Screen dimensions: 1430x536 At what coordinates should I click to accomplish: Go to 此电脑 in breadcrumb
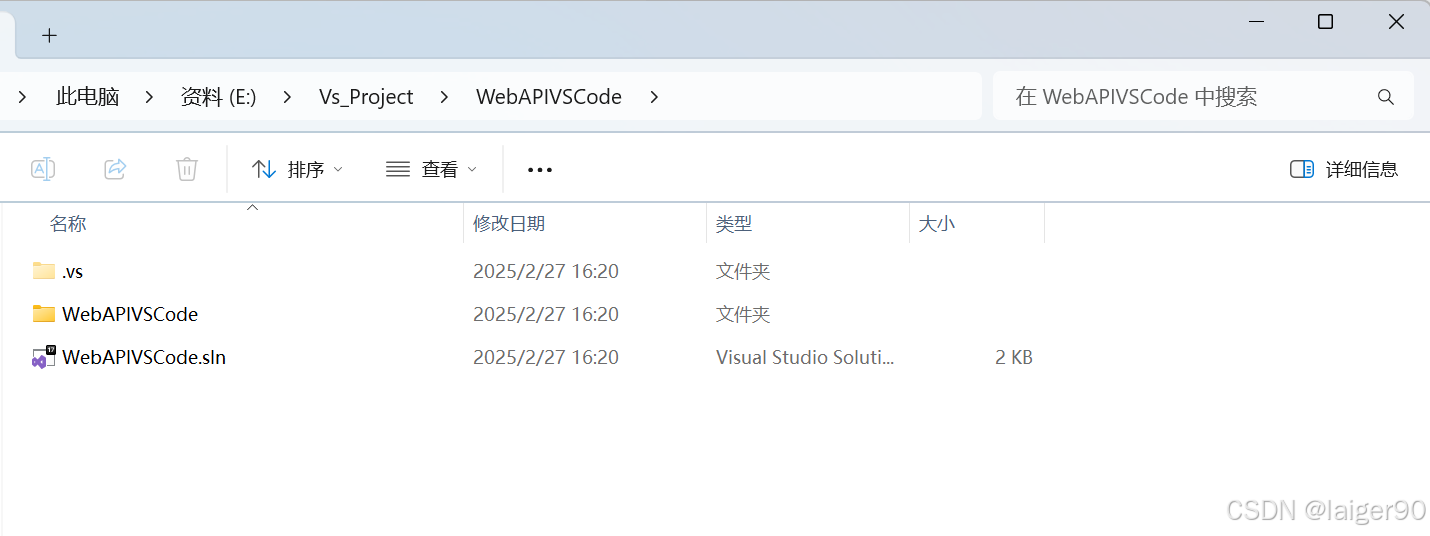point(88,97)
